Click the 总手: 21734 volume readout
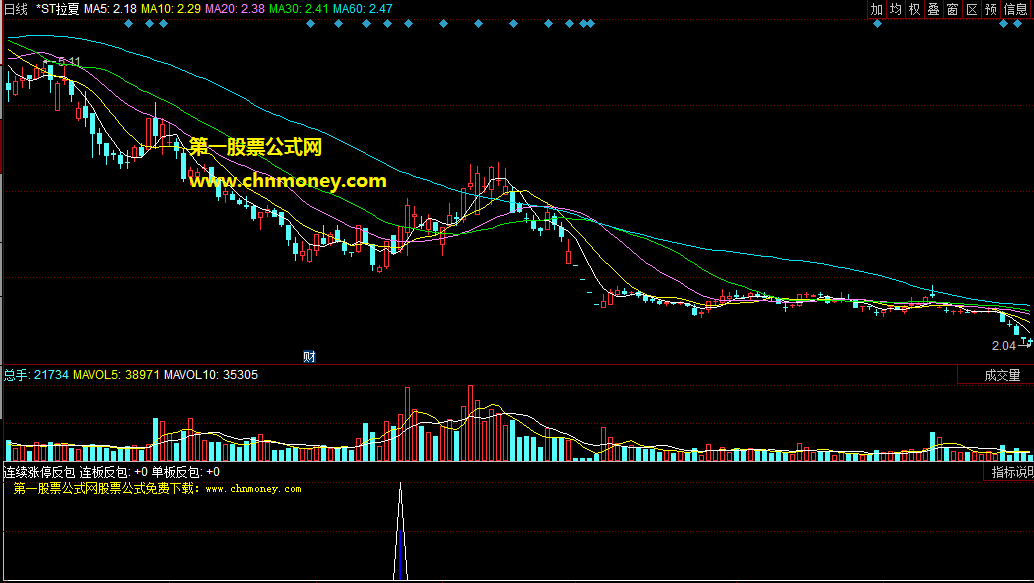The height and width of the screenshot is (583, 1034). click(x=36, y=375)
